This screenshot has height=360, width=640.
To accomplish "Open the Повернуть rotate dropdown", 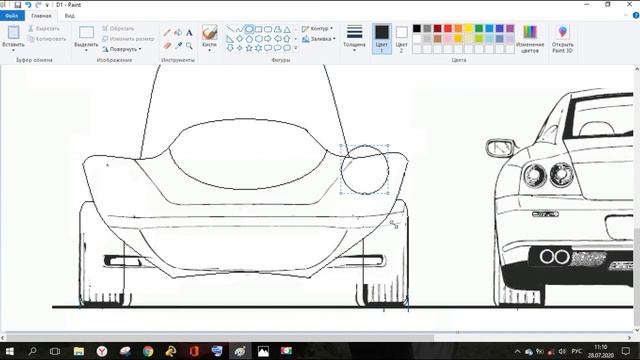I will point(122,49).
